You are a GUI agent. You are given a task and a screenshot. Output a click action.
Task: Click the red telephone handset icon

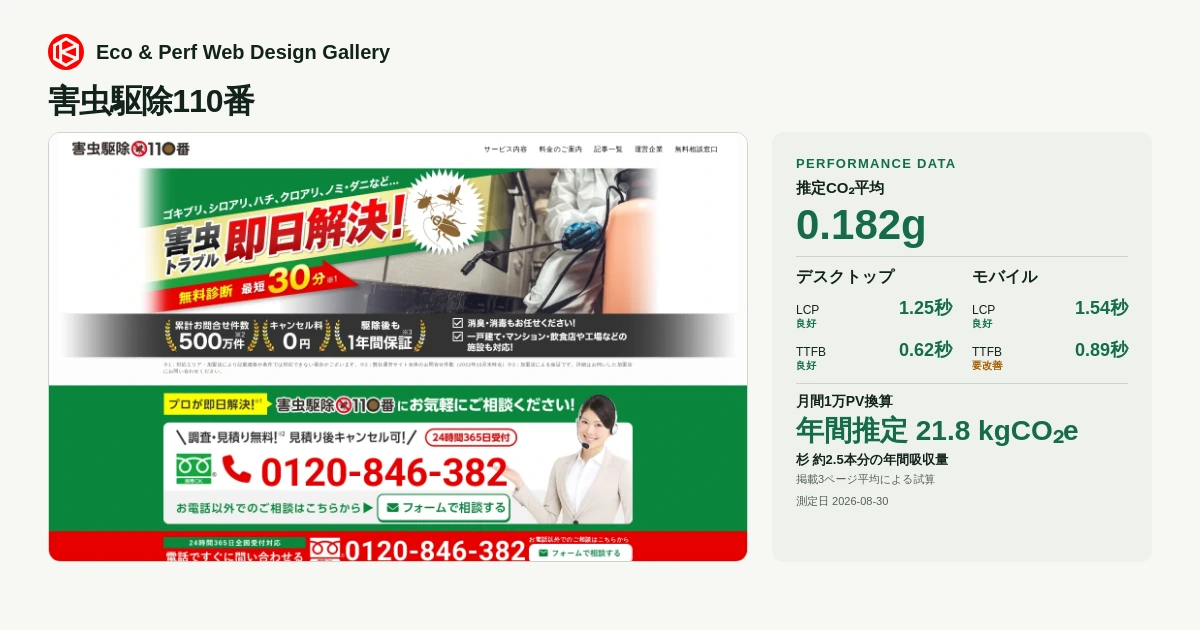237,469
